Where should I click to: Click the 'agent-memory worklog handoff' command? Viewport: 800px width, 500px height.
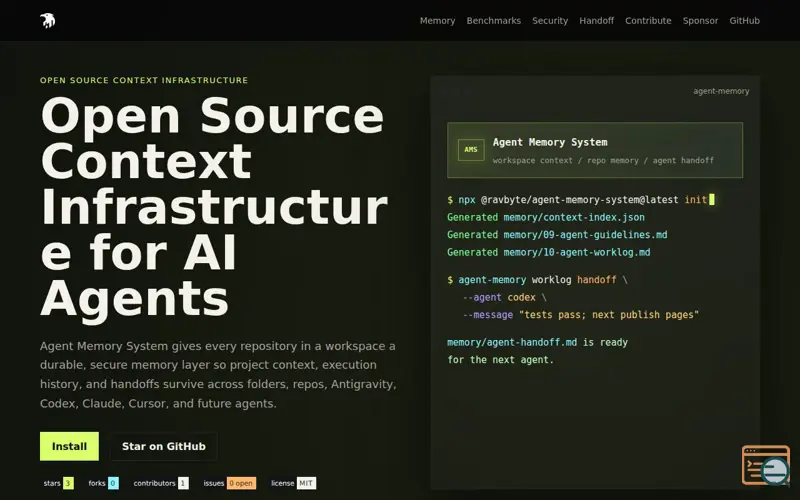(537, 280)
